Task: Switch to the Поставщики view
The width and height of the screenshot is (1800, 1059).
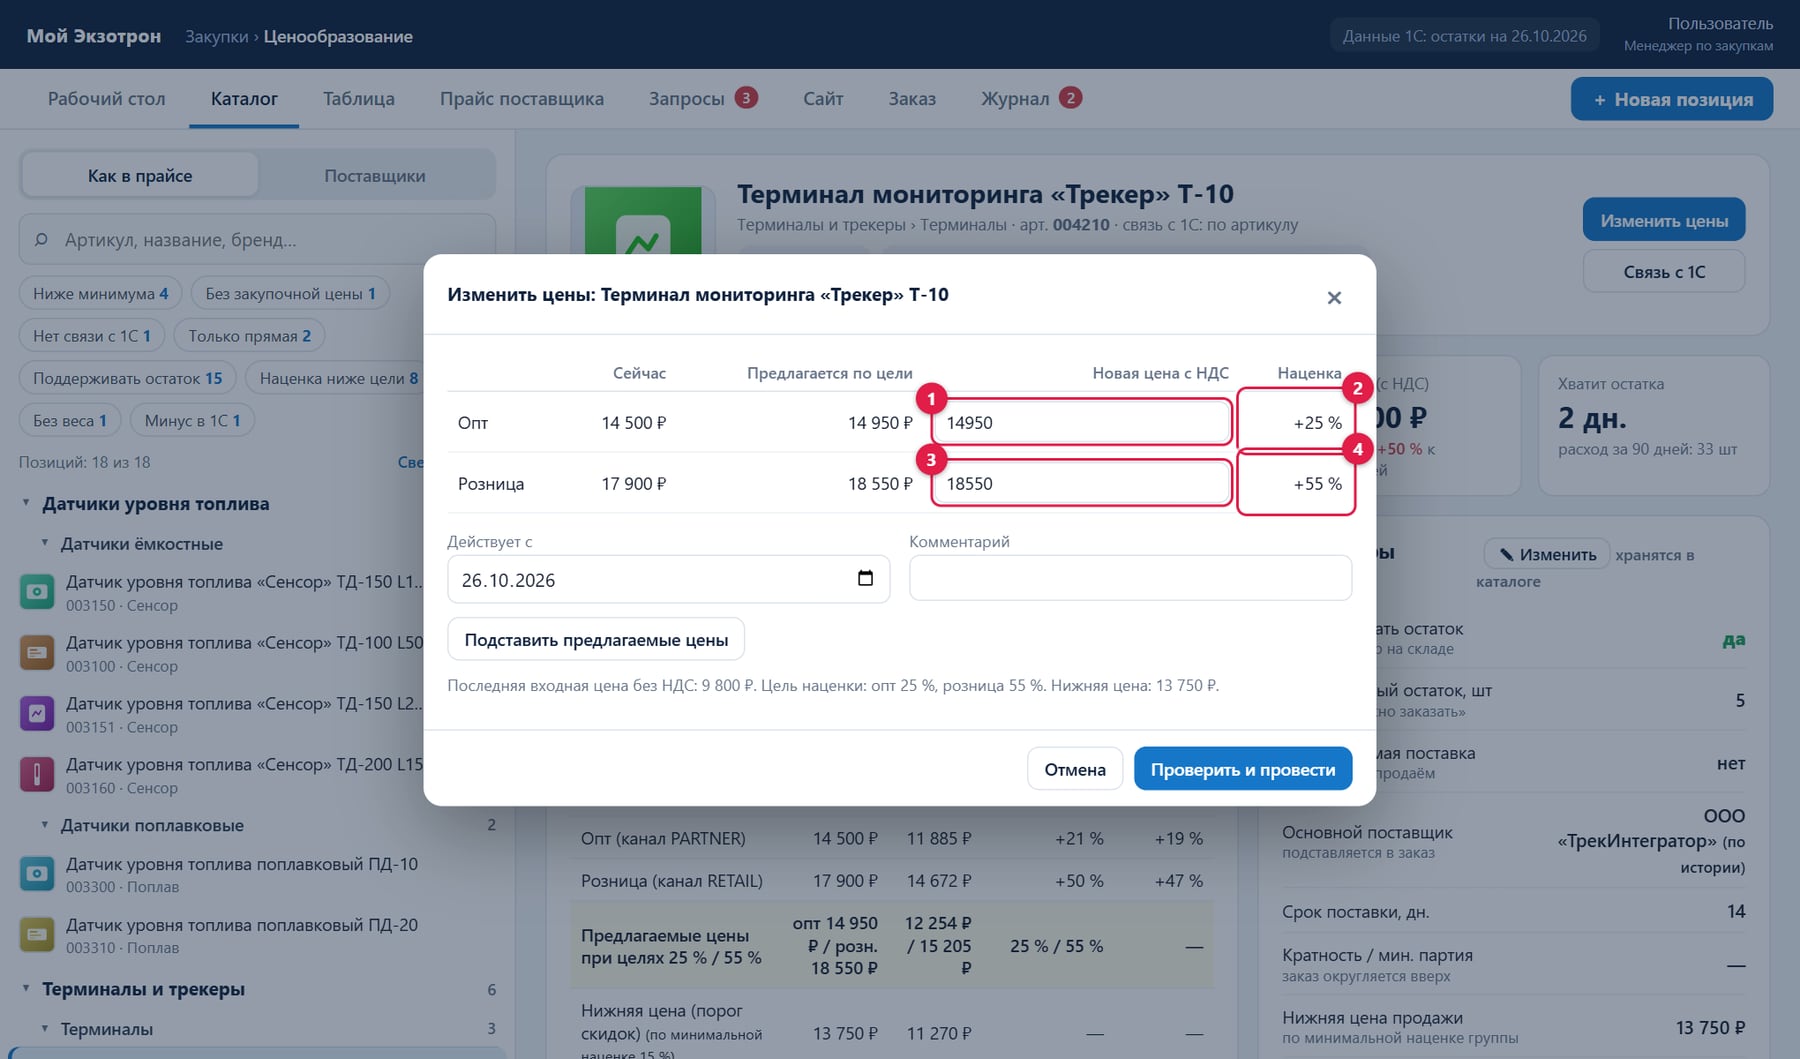Action: coord(375,175)
